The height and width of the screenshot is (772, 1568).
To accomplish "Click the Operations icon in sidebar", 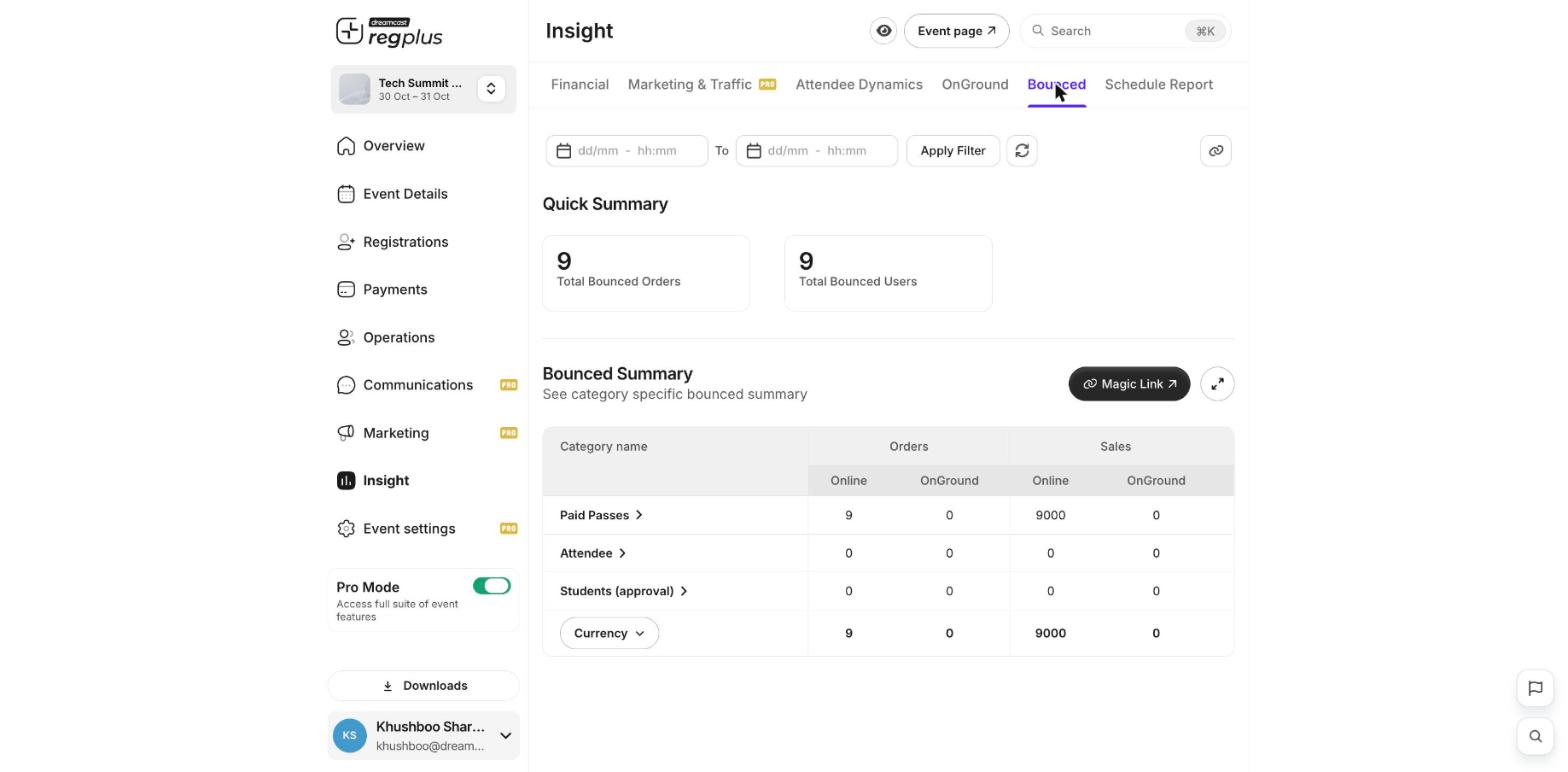I will point(346,338).
